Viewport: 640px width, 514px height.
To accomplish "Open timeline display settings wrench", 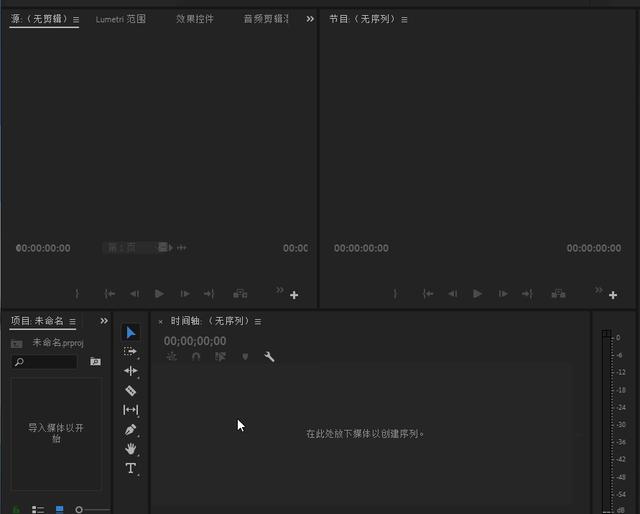I will tap(269, 357).
